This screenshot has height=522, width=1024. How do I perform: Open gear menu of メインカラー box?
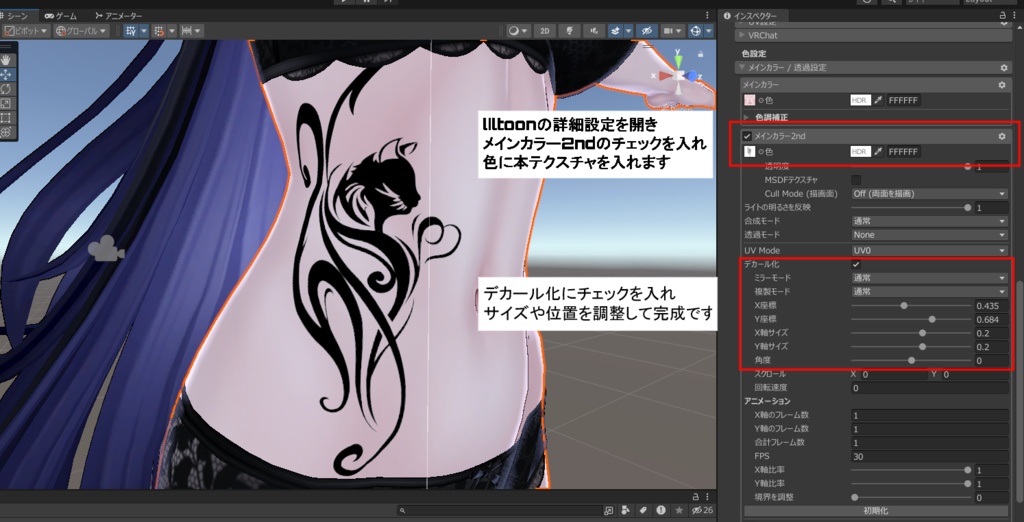(1002, 85)
